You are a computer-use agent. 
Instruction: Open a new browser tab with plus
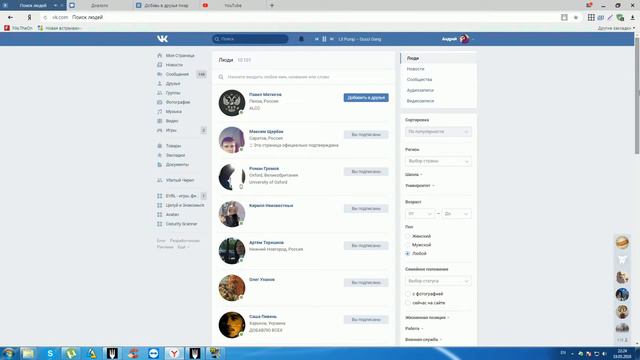point(272,5)
